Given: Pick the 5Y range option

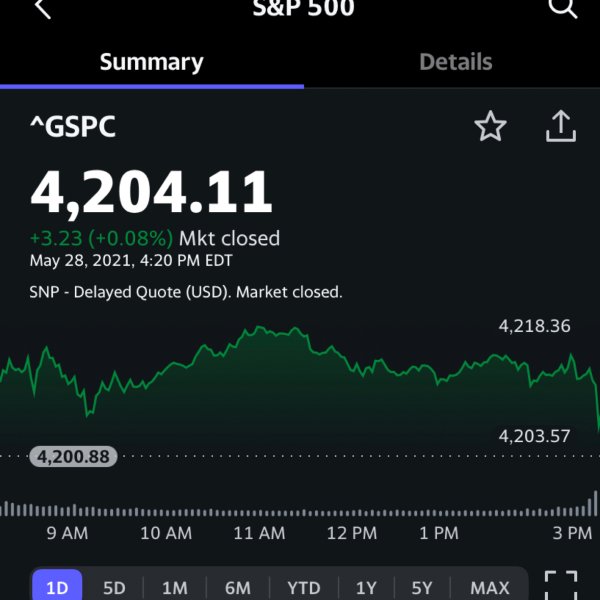Looking at the screenshot, I should (x=422, y=587).
